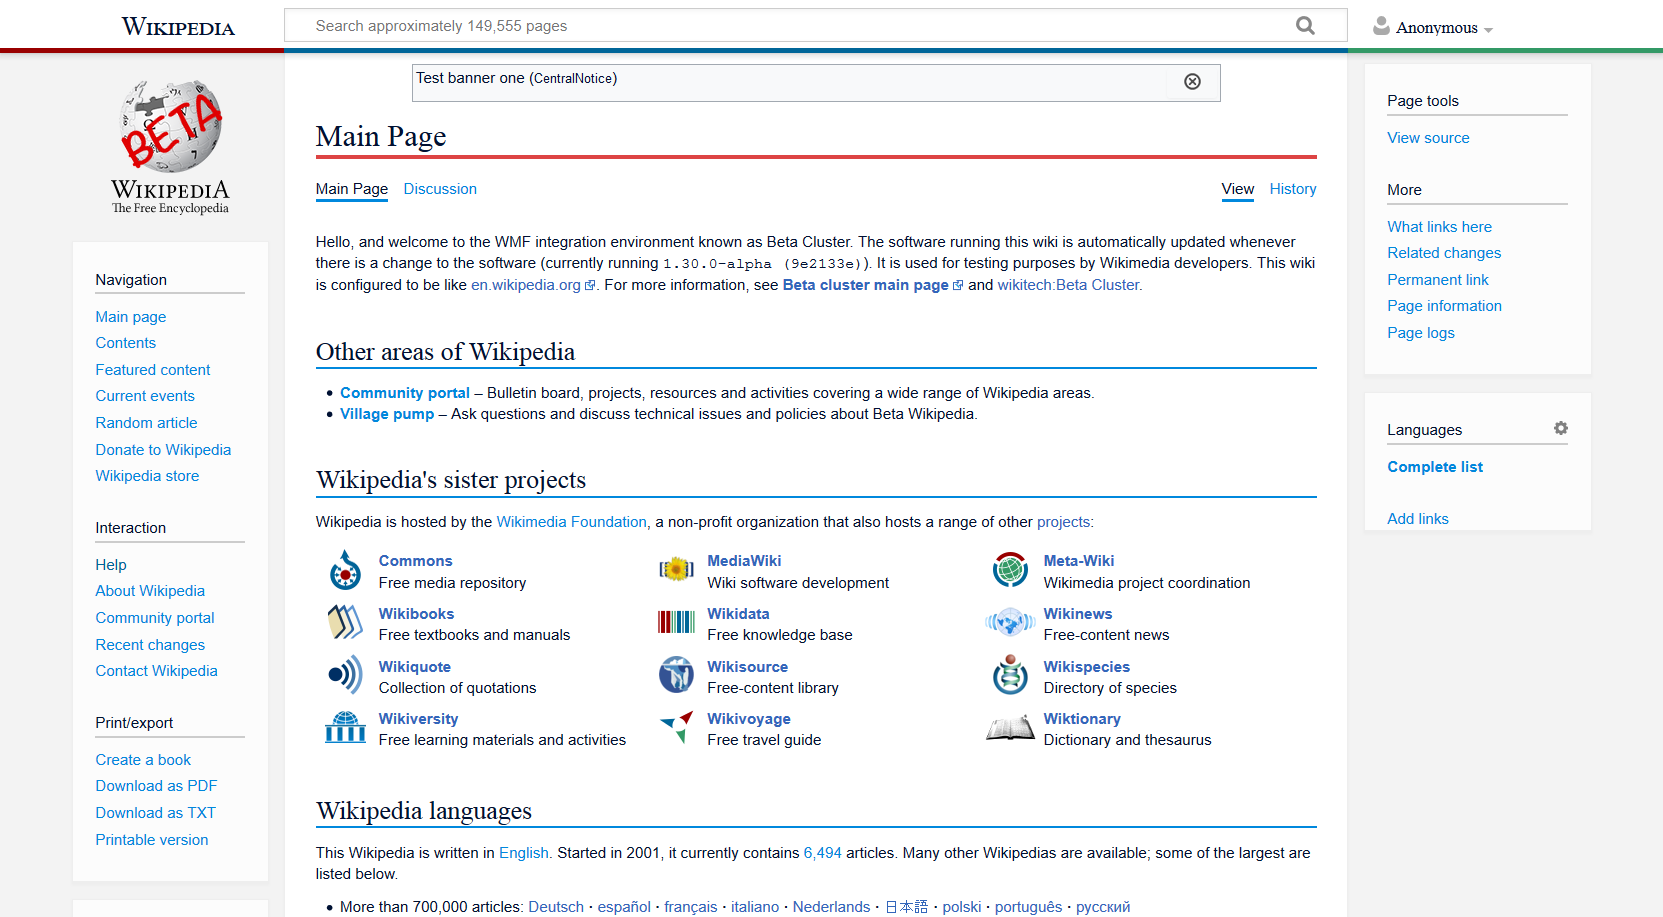This screenshot has width=1663, height=917.
Task: Open About Wikipedia
Action: (150, 591)
